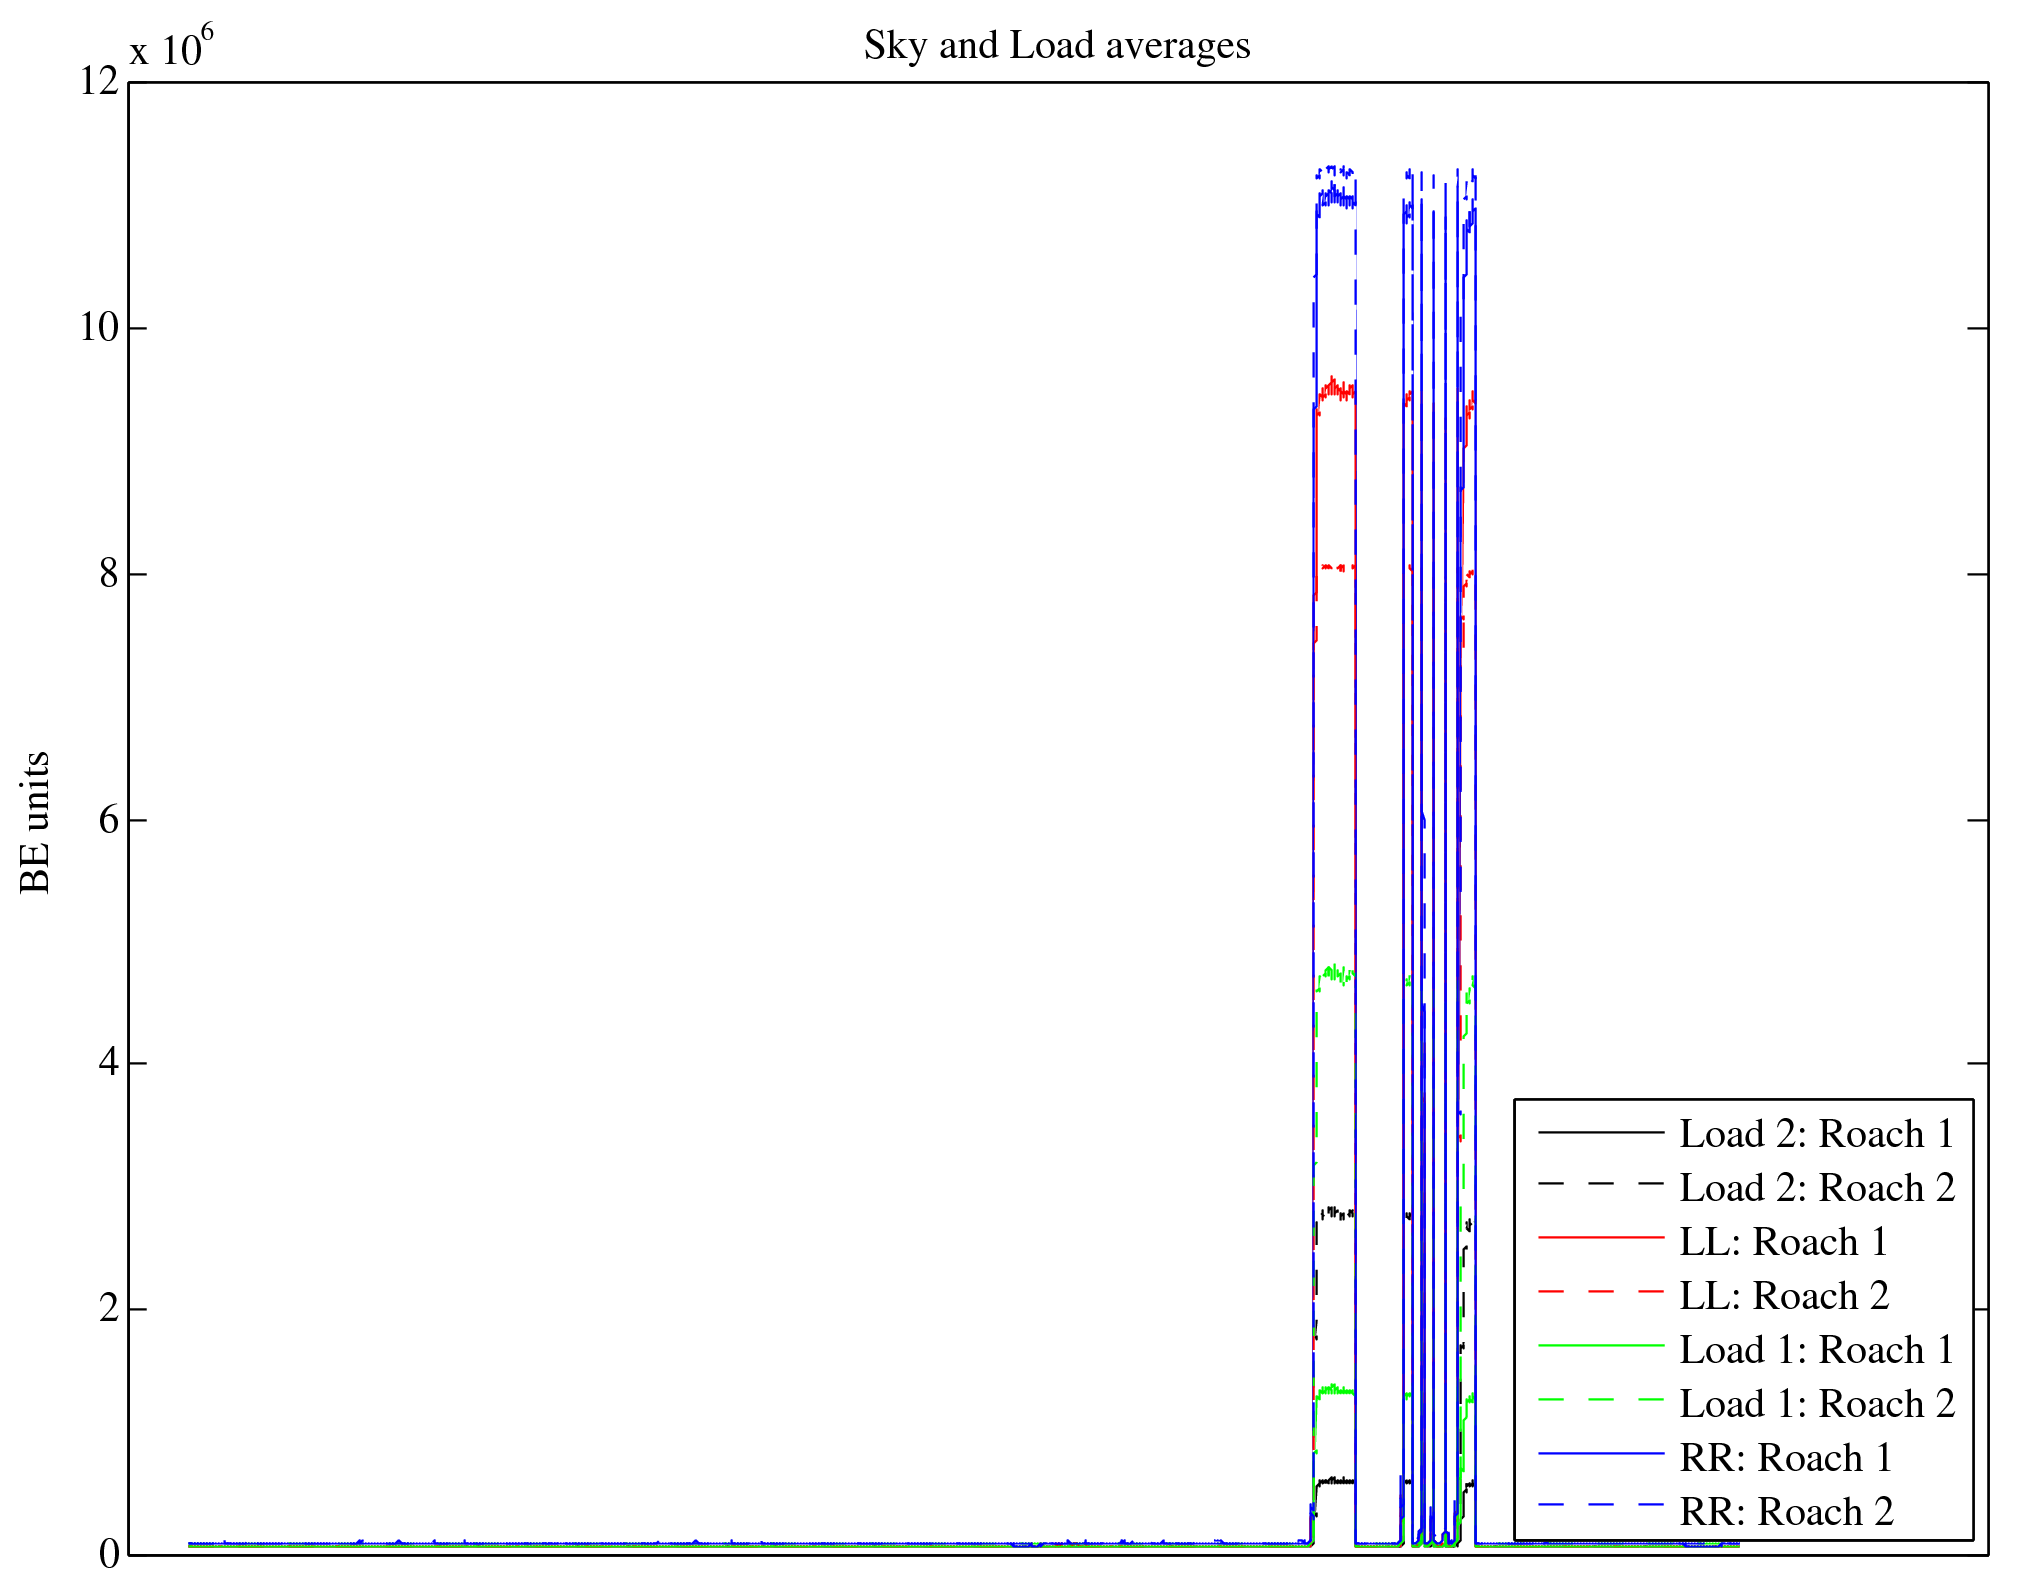The image size is (2017, 1592).
Task: Click the solid red legend line sample
Action: pyautogui.click(x=1600, y=1238)
